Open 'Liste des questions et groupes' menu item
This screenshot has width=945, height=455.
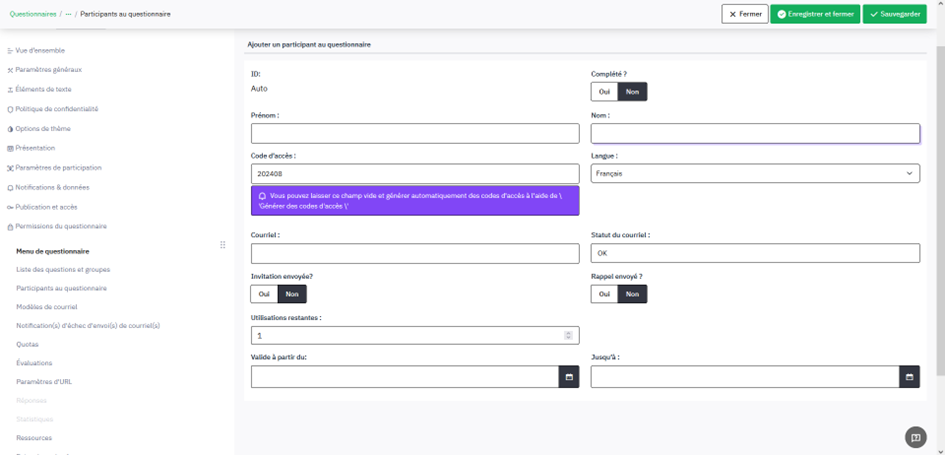(x=63, y=270)
